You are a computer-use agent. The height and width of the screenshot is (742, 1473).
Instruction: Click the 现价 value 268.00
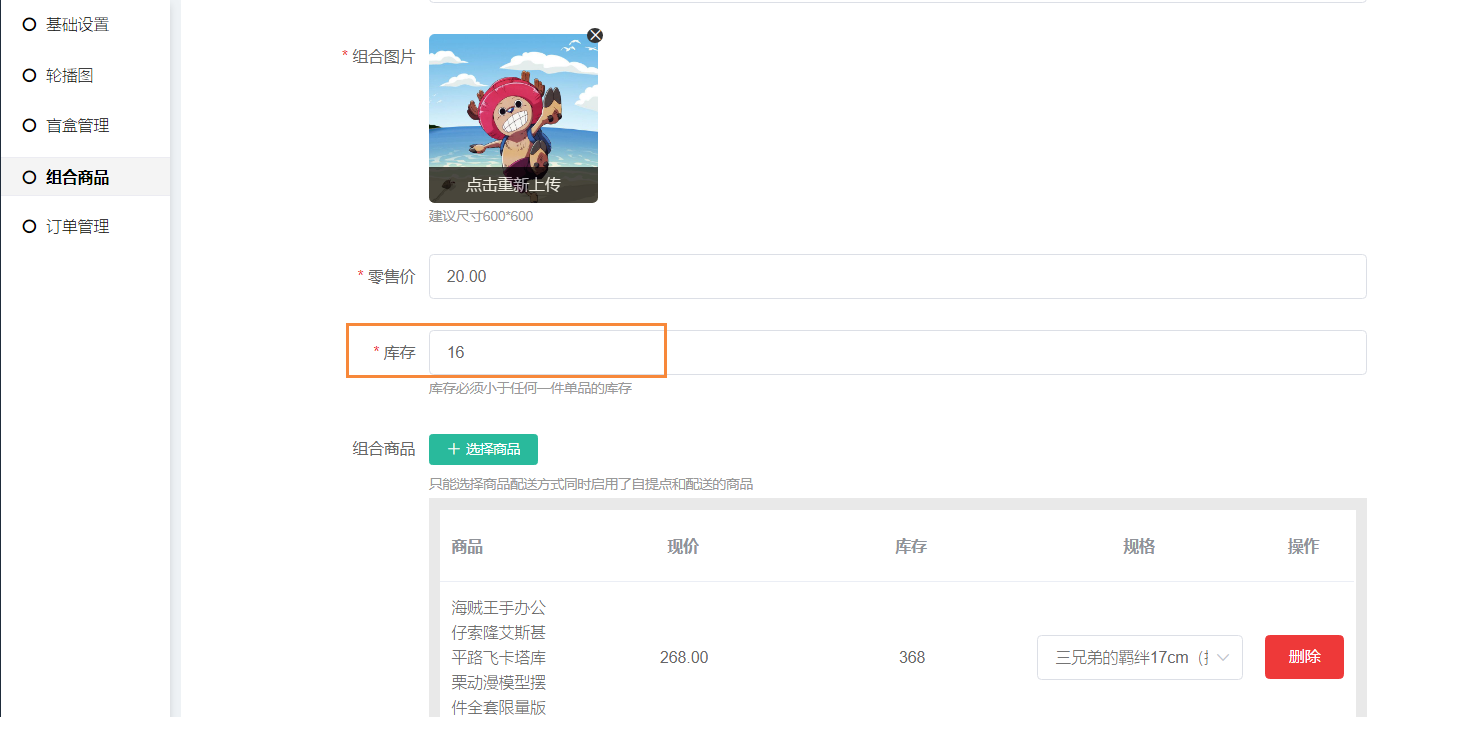[684, 657]
